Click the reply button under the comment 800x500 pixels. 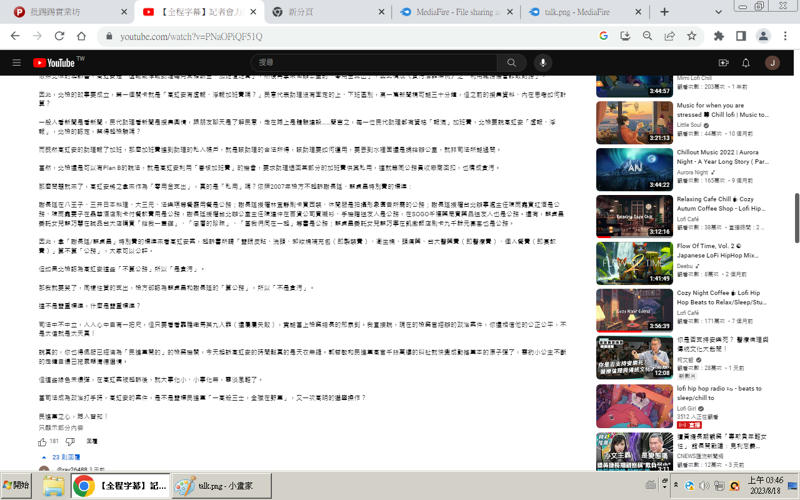click(92, 441)
